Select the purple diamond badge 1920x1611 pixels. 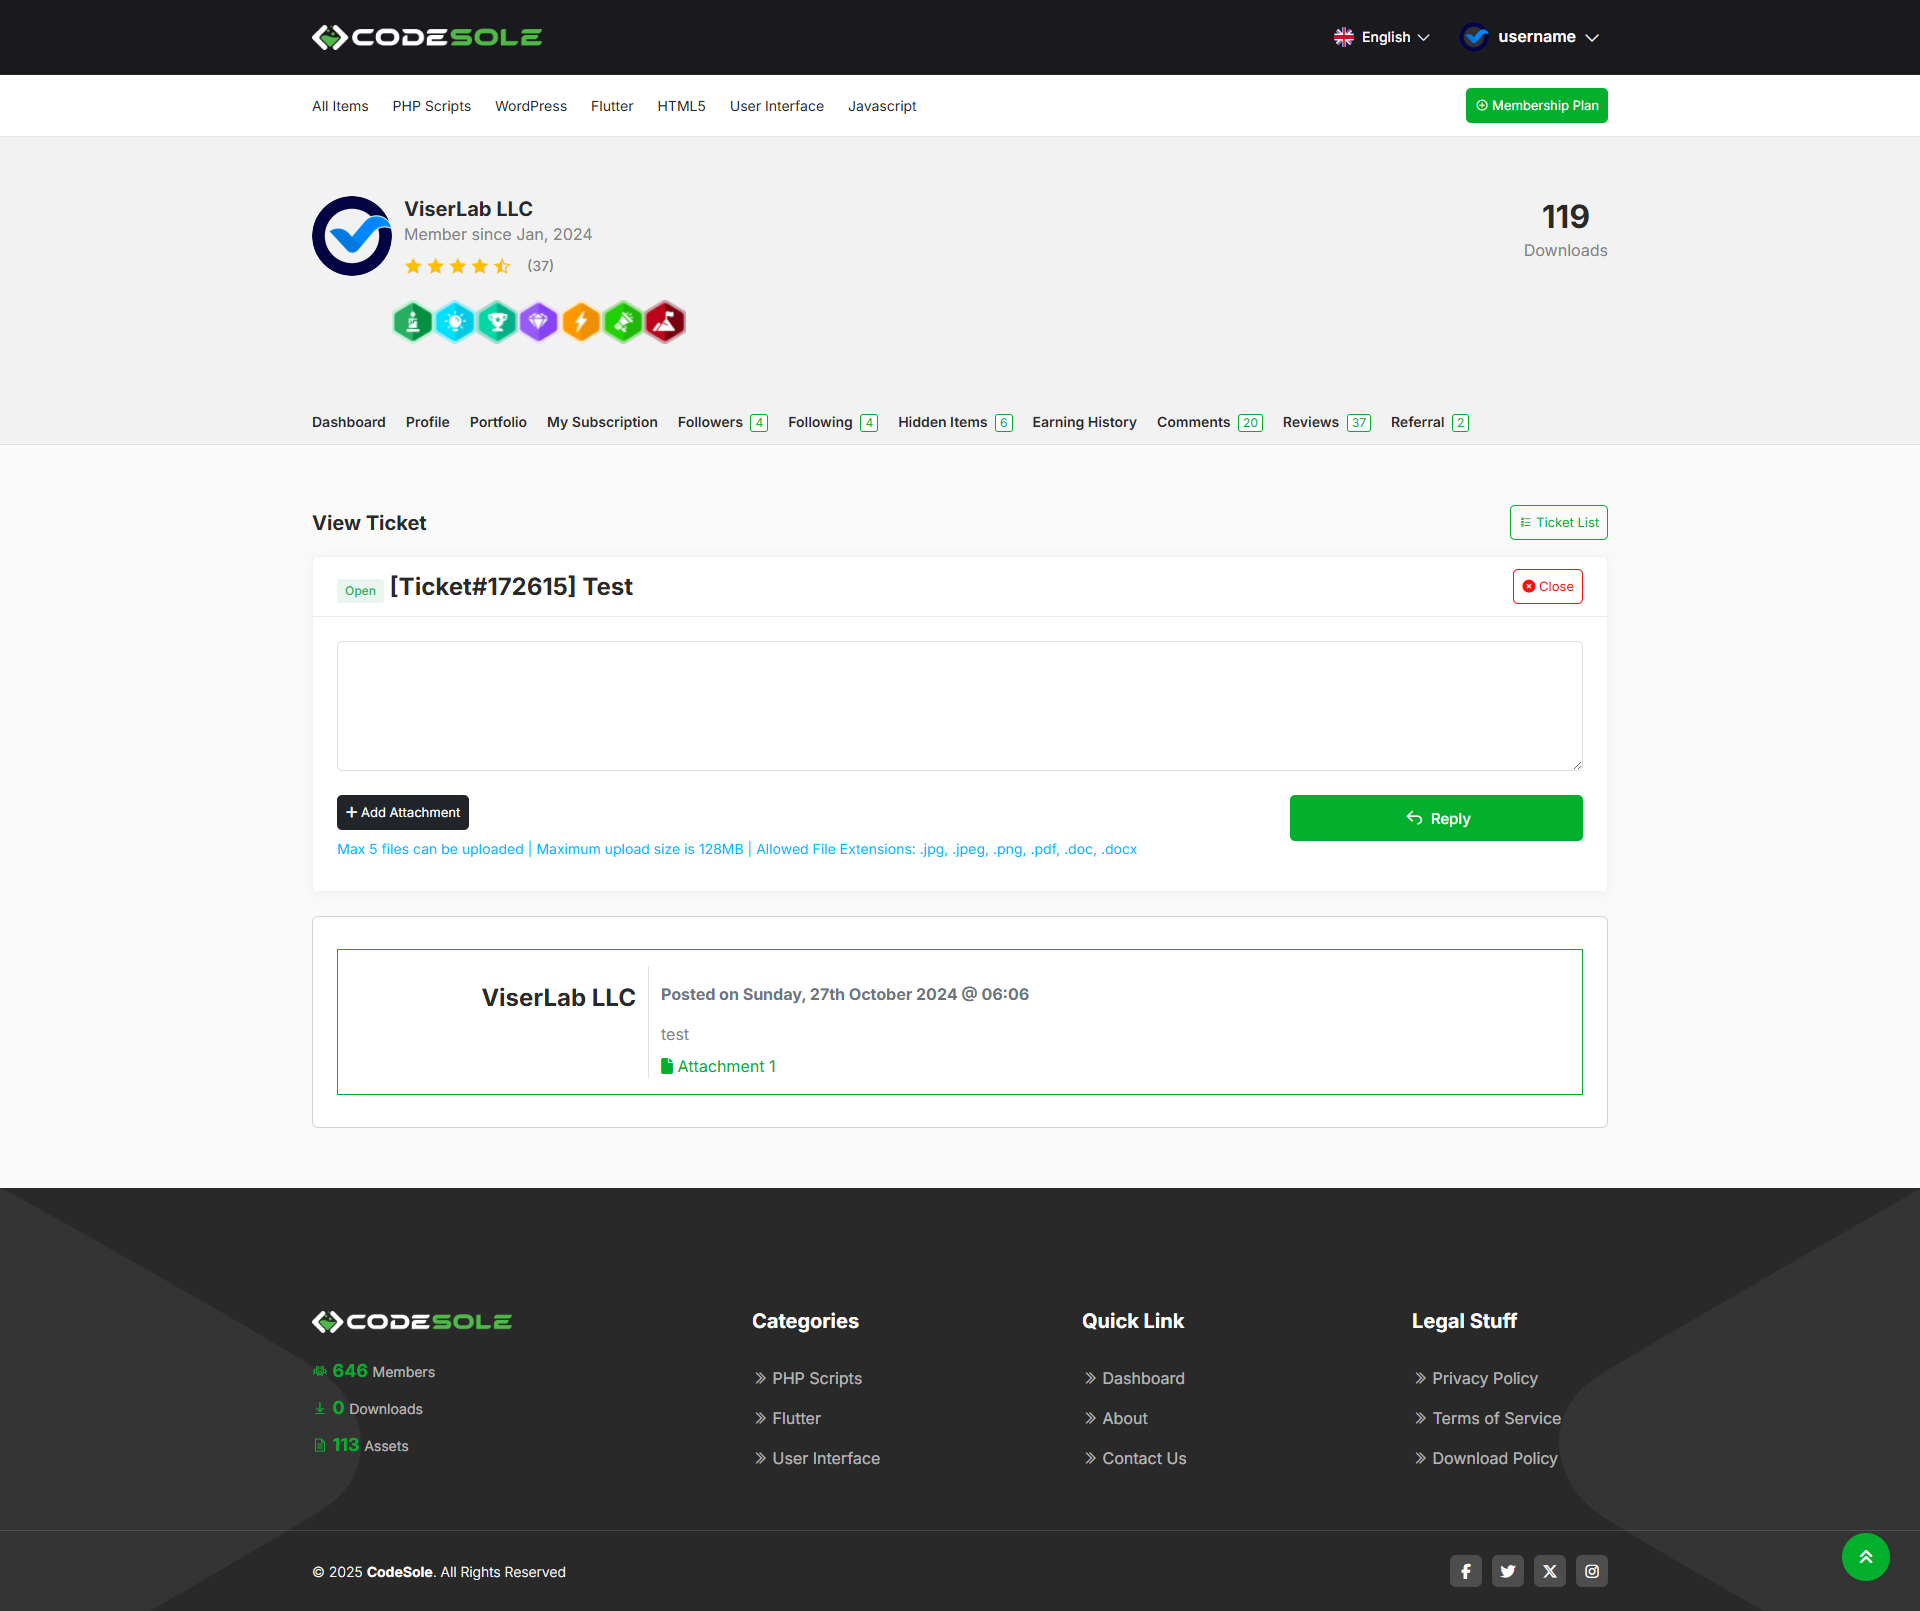tap(539, 322)
